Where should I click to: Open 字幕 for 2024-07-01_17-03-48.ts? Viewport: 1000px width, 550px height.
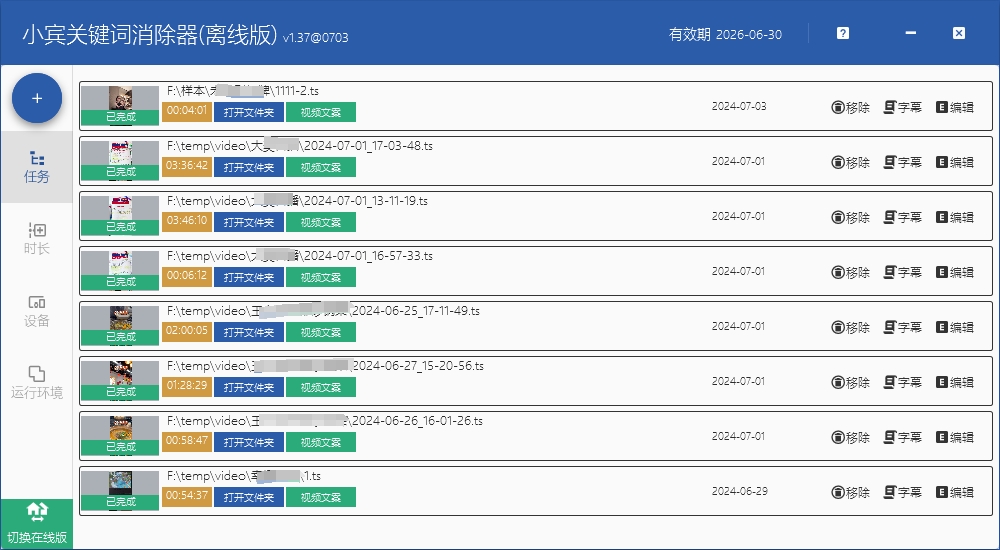click(903, 162)
